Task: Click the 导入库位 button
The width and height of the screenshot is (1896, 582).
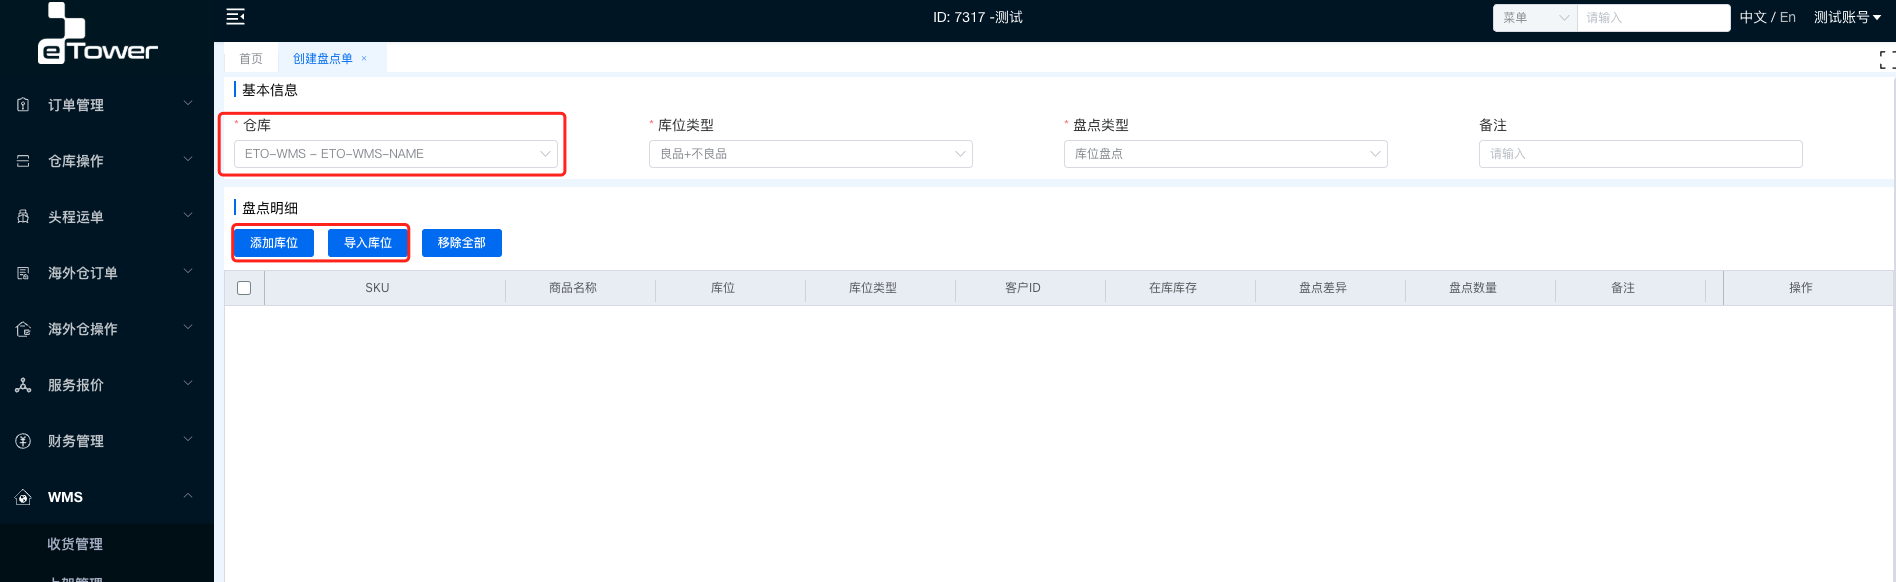Action: (x=368, y=243)
